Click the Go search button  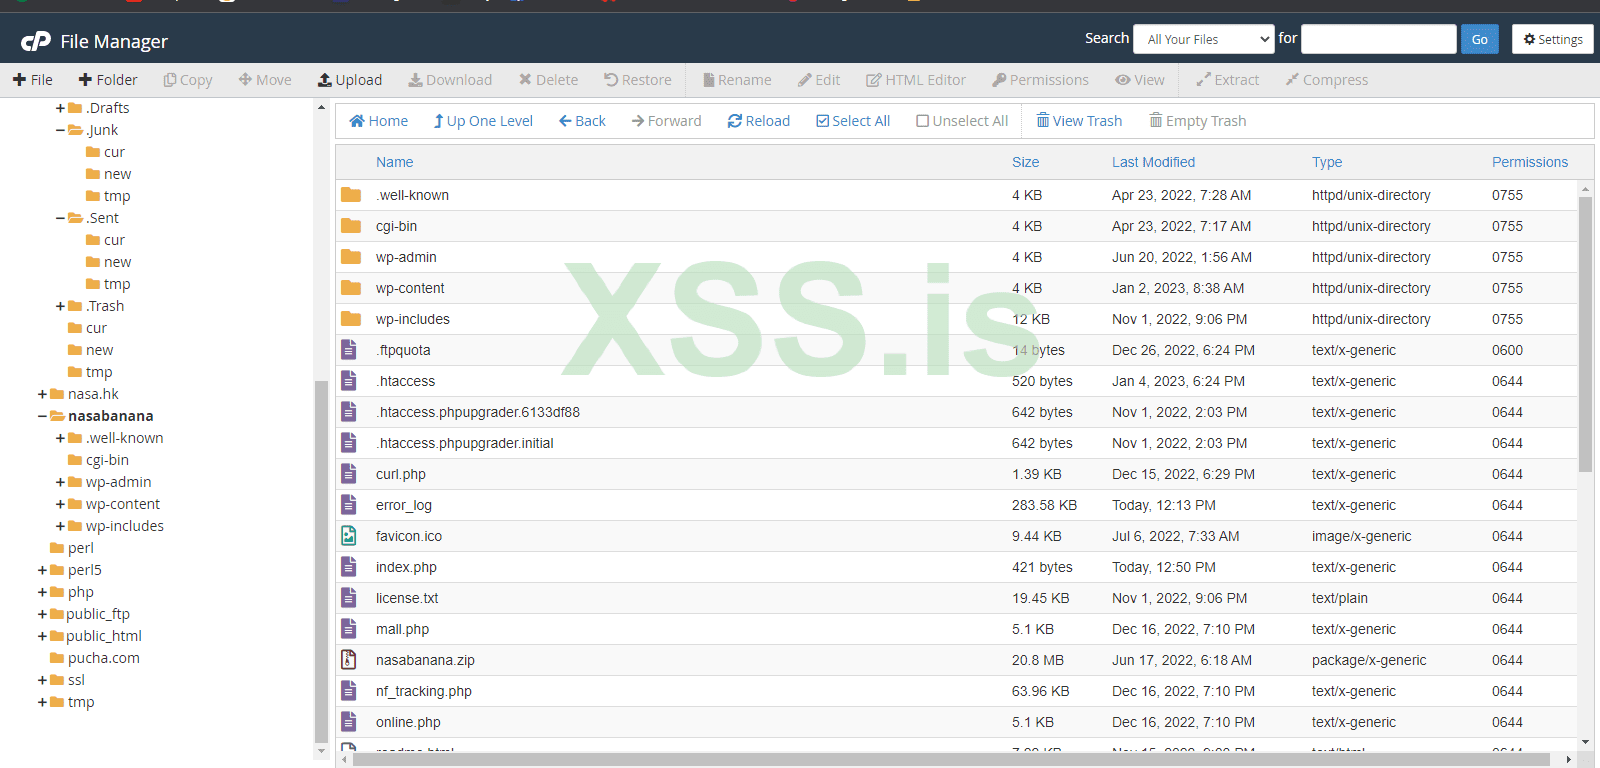[x=1480, y=39]
